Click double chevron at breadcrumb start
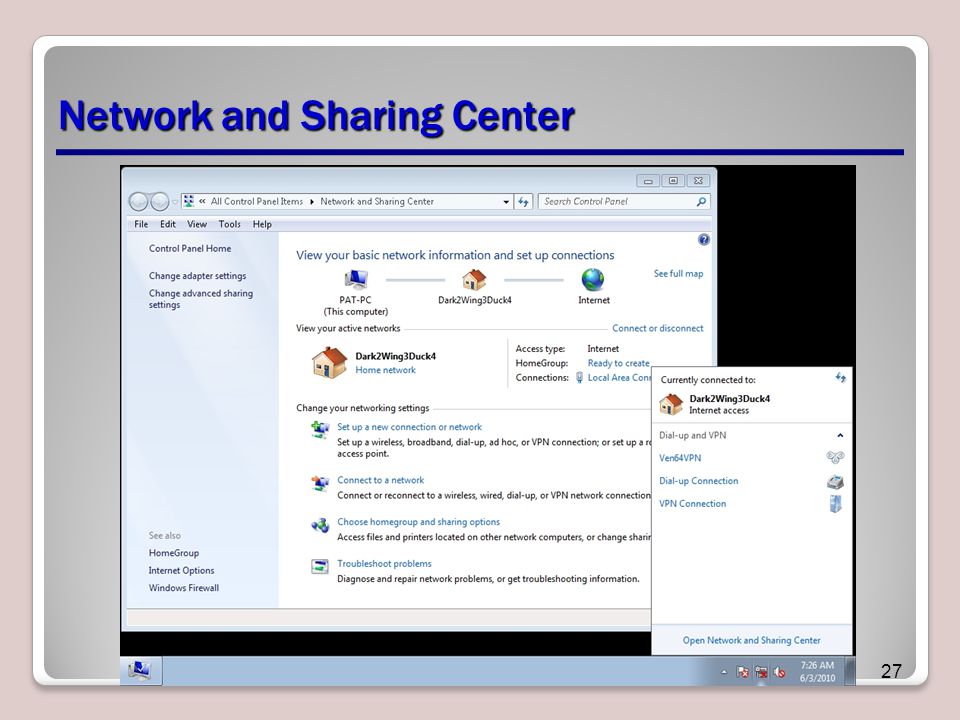The image size is (960, 720). click(202, 201)
